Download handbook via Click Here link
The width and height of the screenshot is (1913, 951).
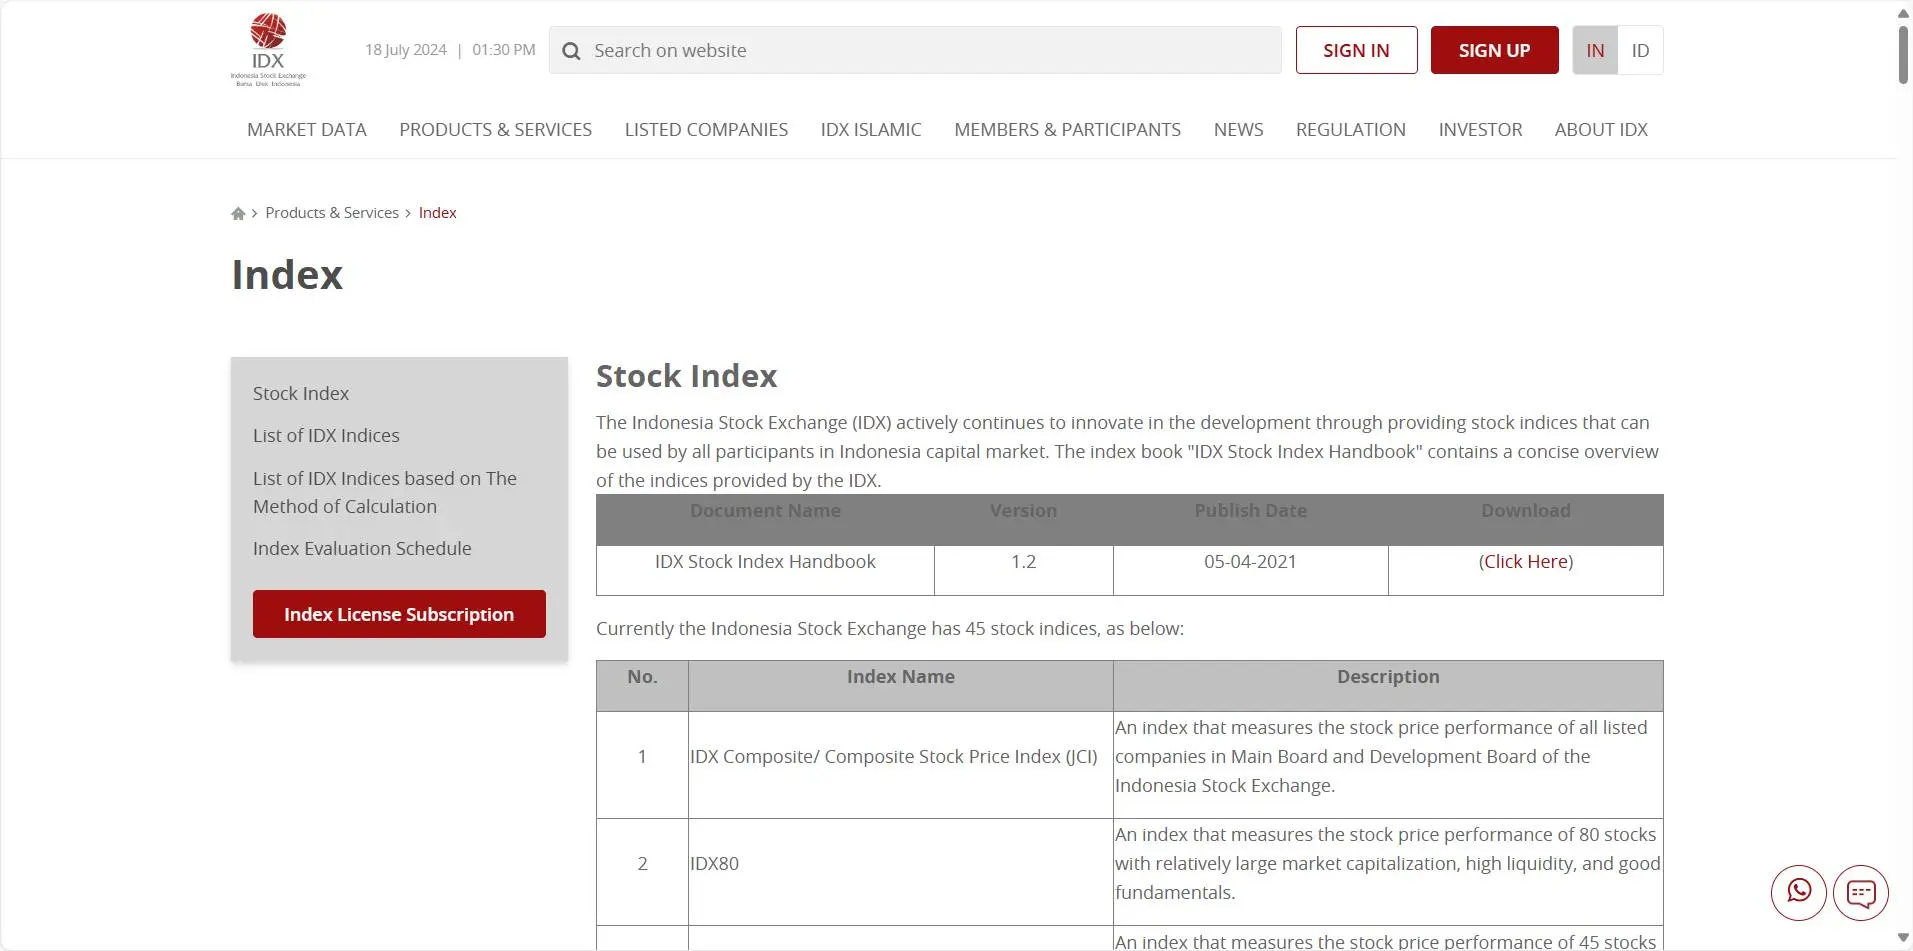1526,562
